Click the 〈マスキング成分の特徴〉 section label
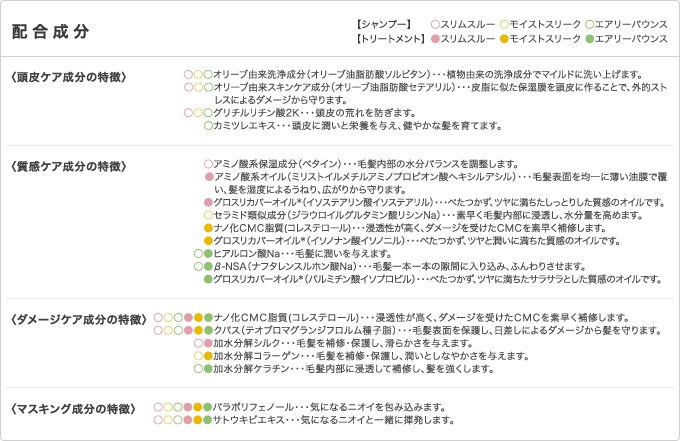680x441 pixels. [73, 409]
